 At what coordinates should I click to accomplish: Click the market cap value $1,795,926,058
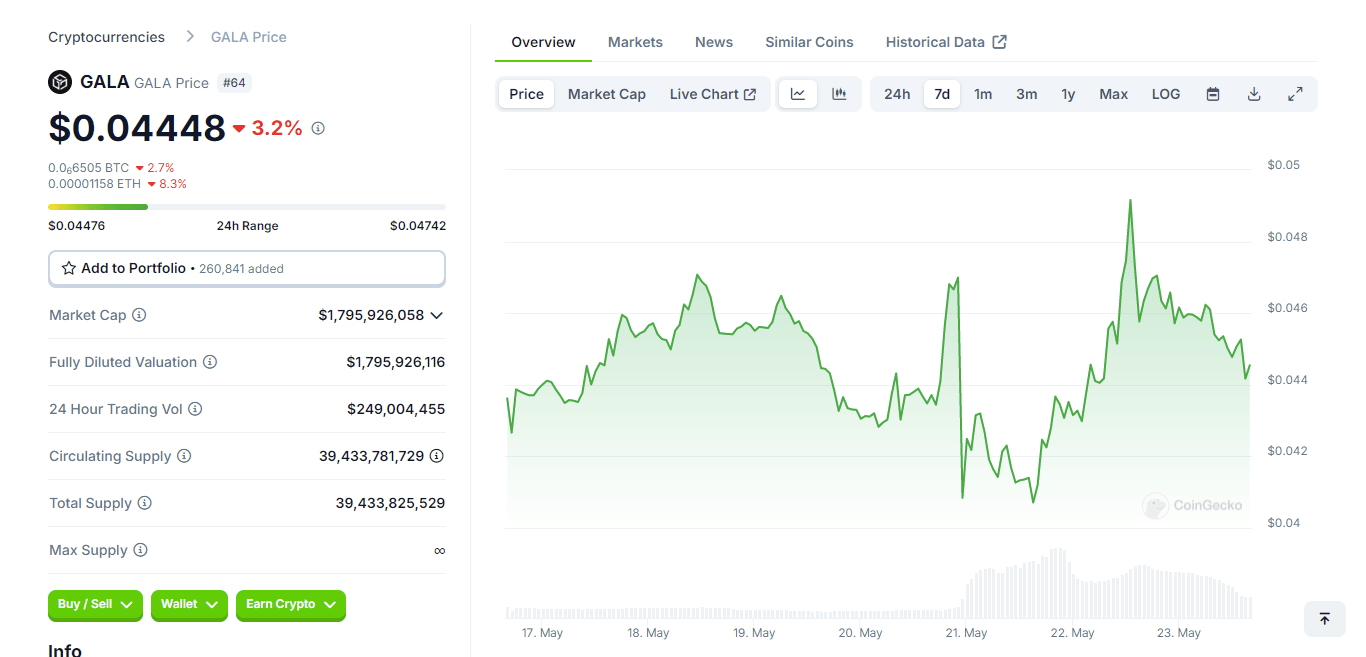372,315
